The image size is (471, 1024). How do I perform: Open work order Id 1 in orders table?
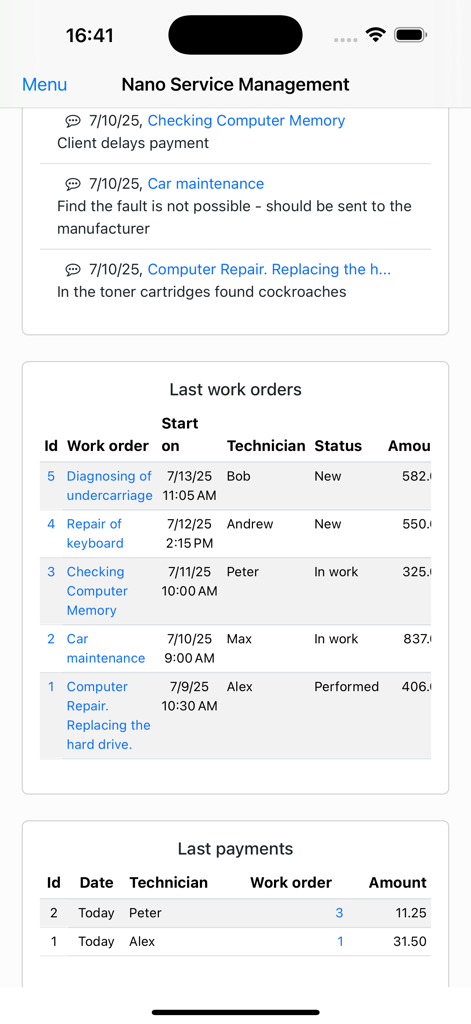pos(51,686)
